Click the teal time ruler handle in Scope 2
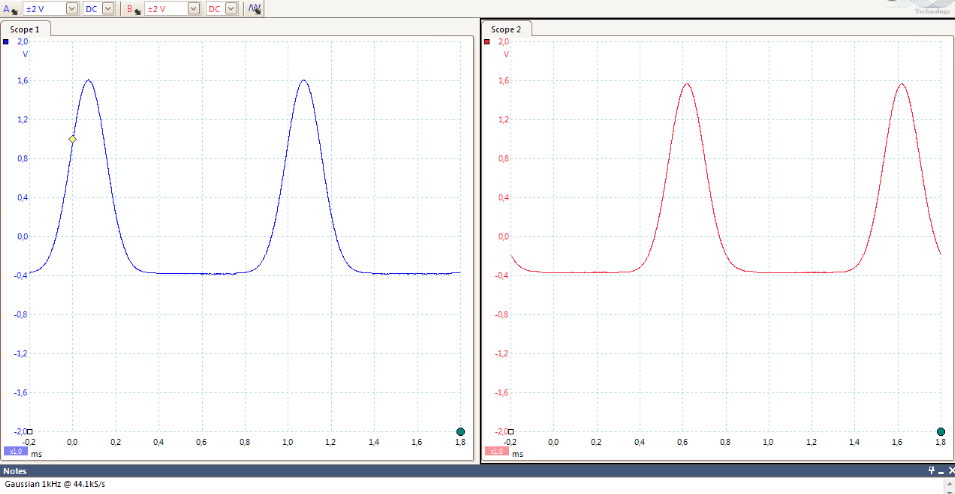 point(941,431)
